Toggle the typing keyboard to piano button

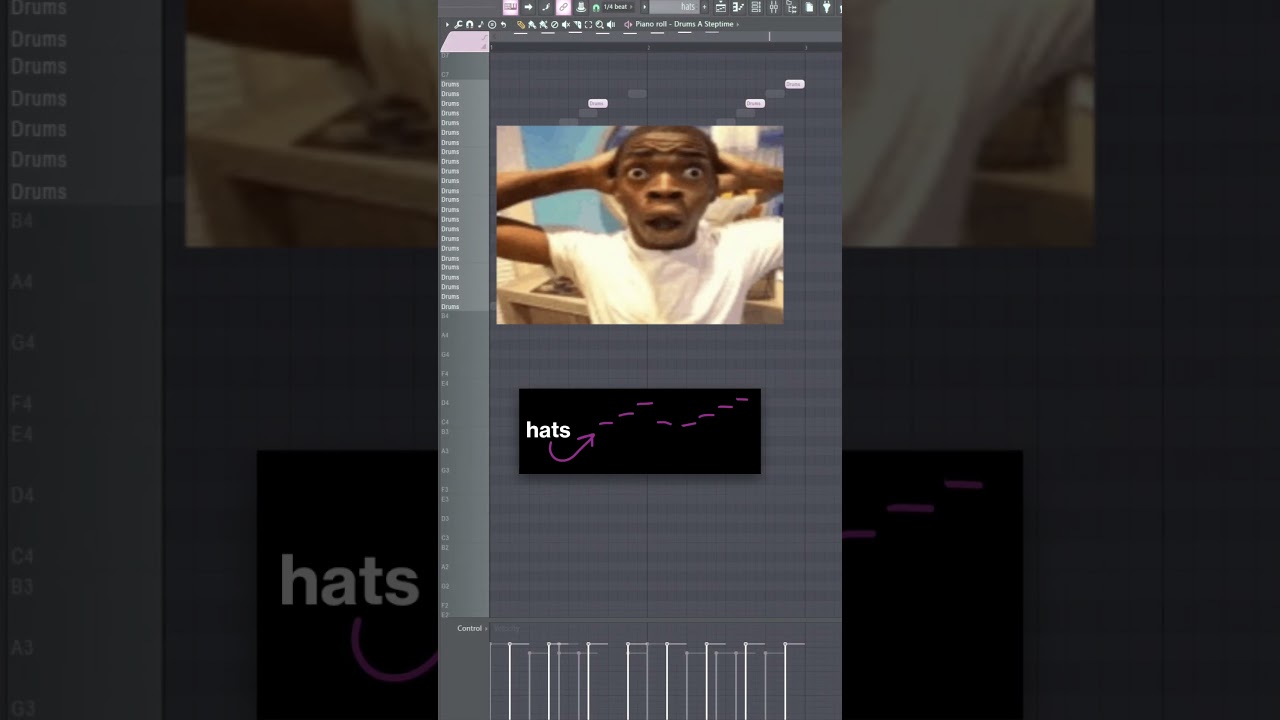pyautogui.click(x=510, y=7)
